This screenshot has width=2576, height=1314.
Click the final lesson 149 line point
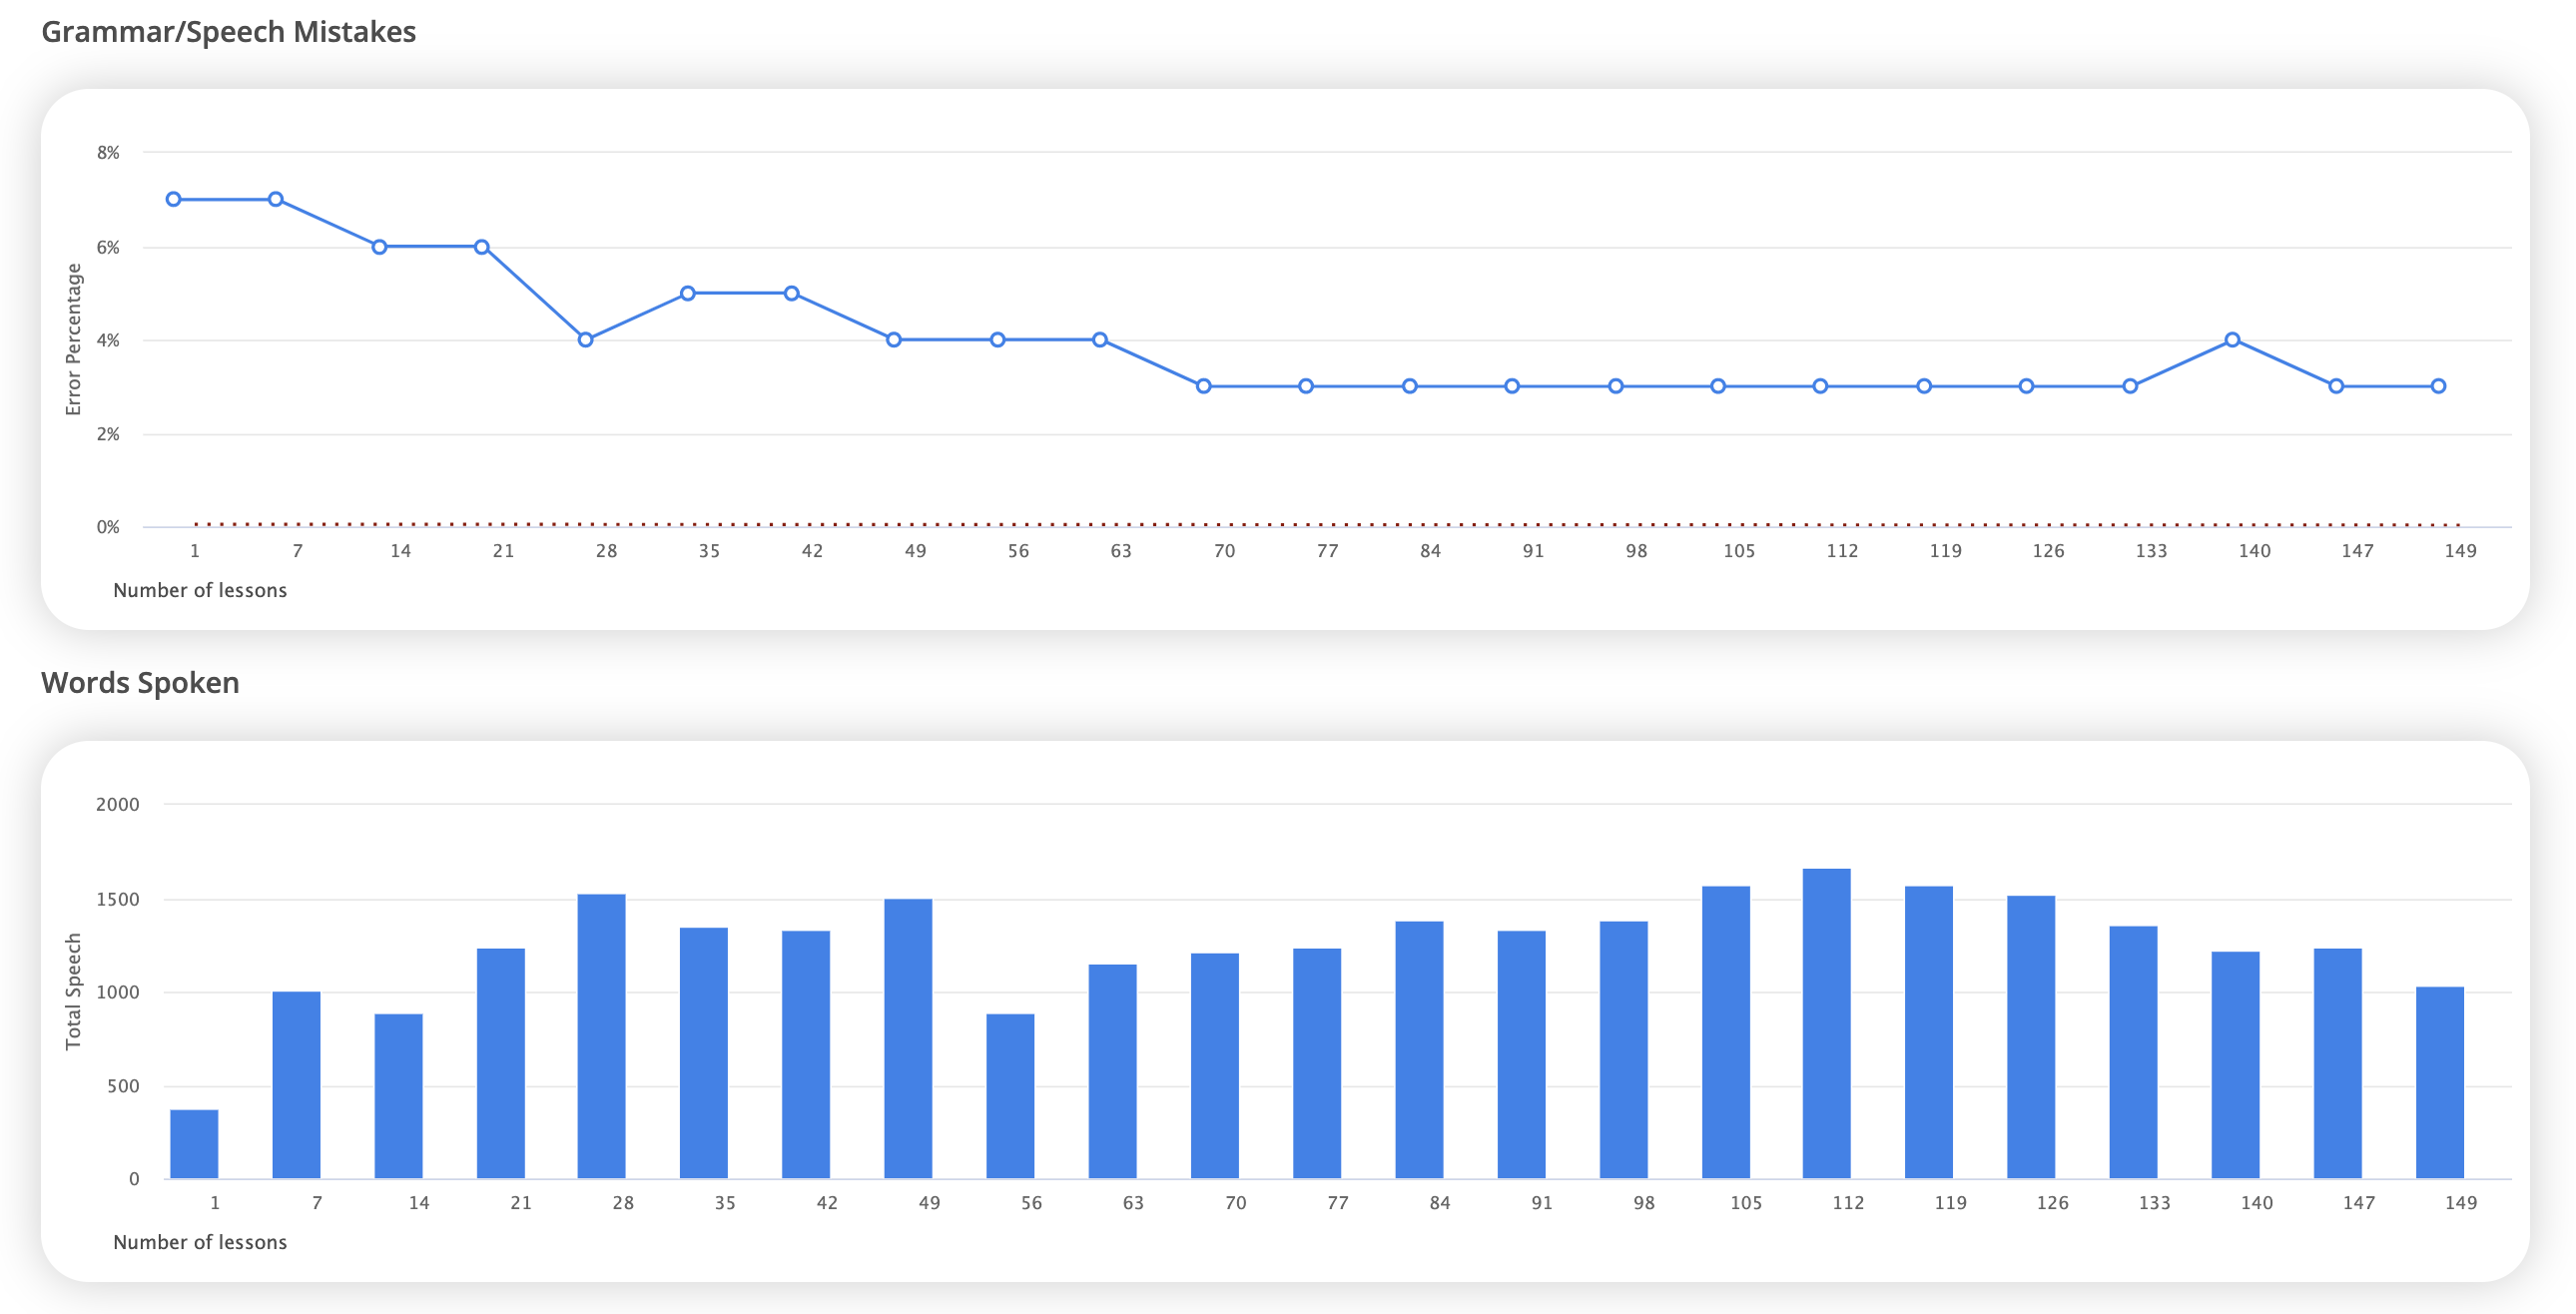pos(2438,386)
